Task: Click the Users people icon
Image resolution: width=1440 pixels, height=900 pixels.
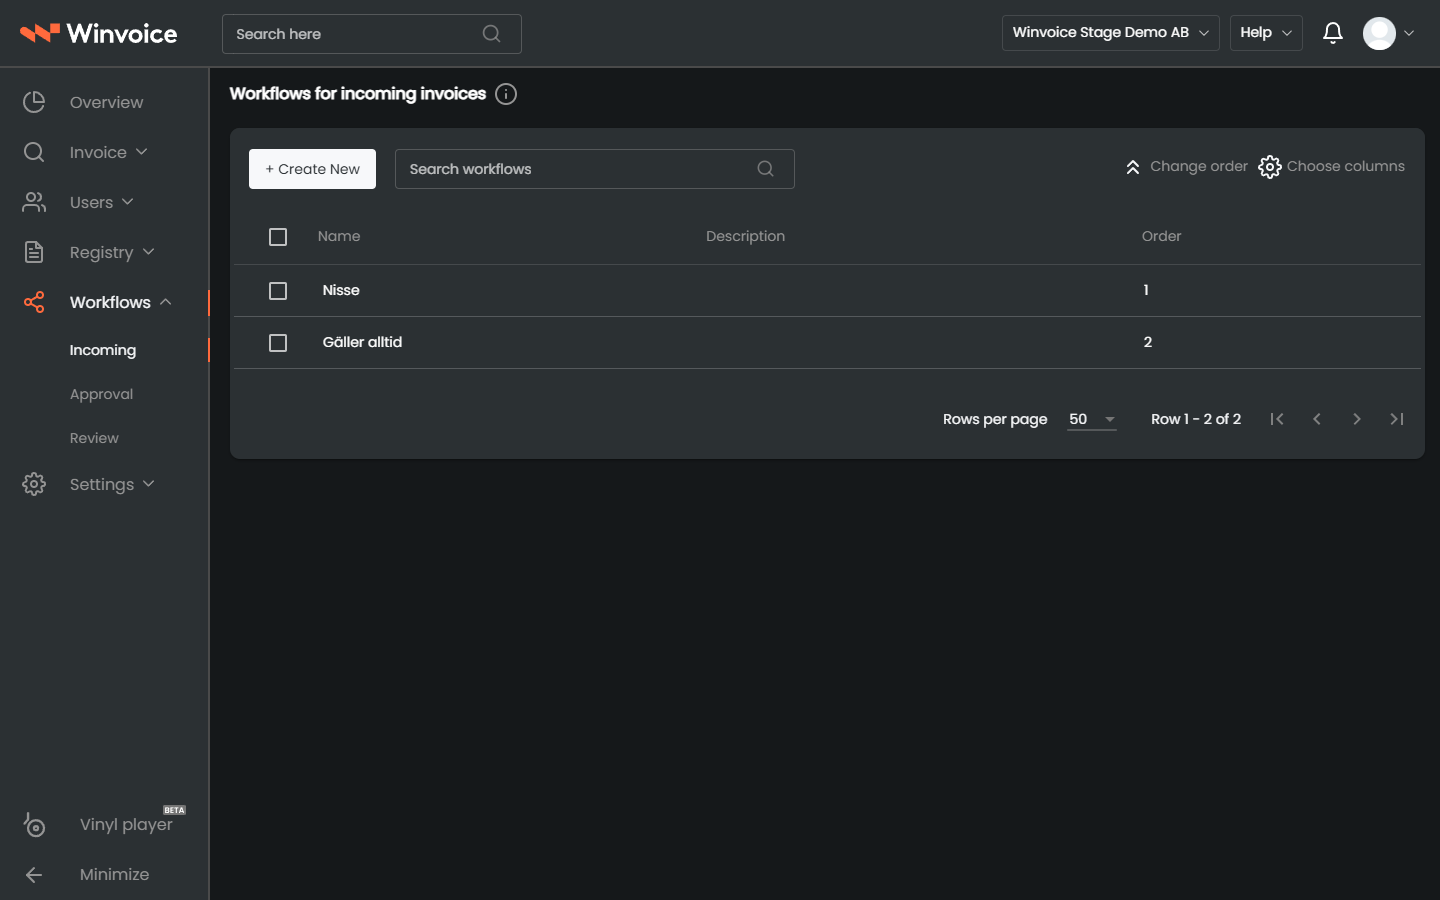Action: pyautogui.click(x=34, y=202)
